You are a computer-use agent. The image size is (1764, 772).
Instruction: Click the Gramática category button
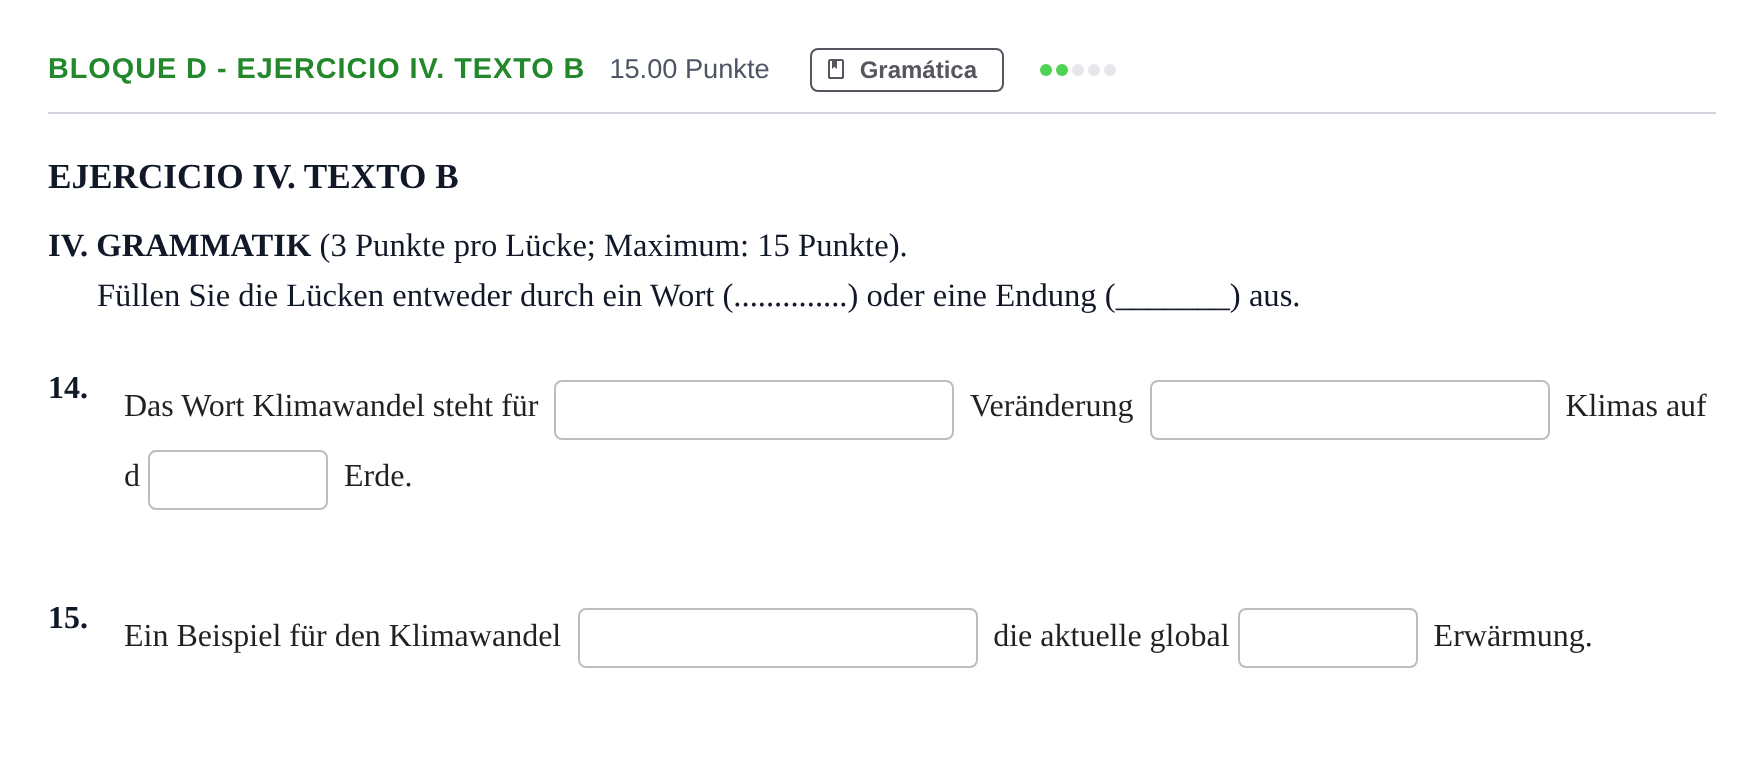907,70
